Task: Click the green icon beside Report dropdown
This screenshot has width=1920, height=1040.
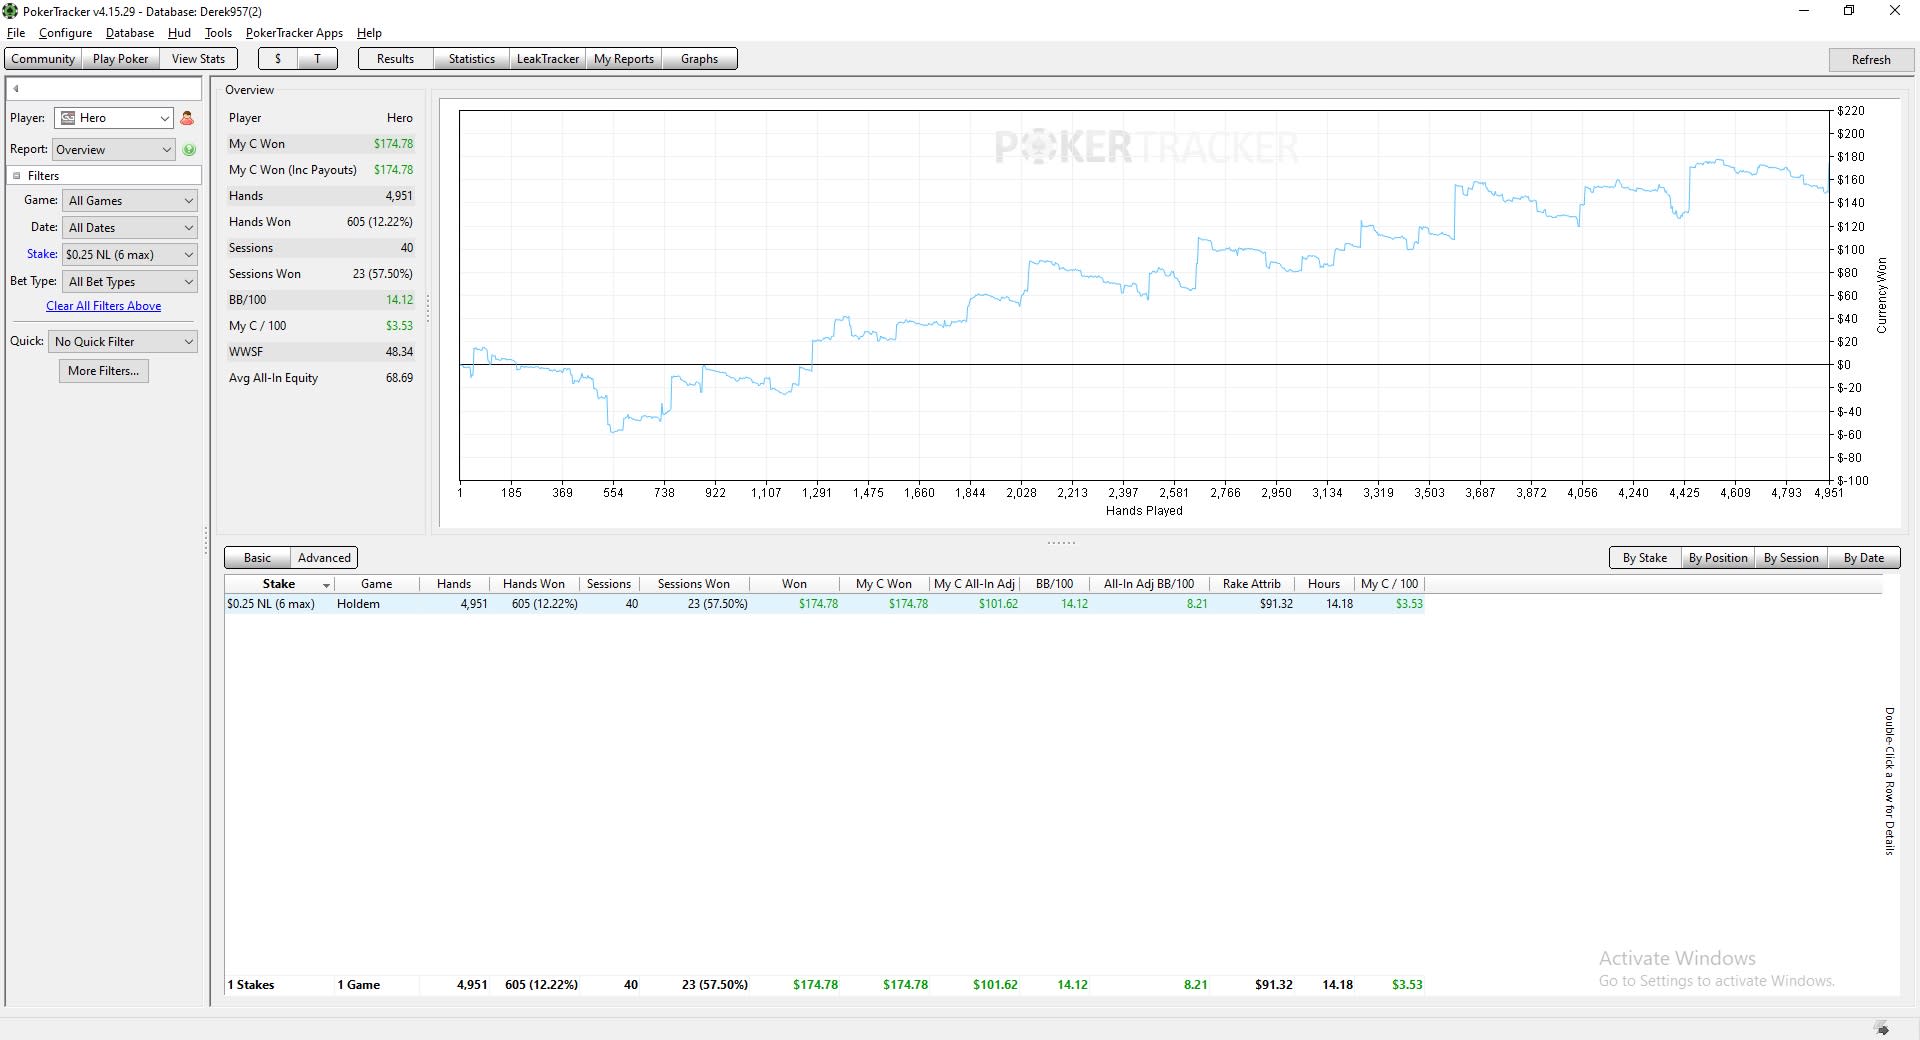Action: point(189,150)
